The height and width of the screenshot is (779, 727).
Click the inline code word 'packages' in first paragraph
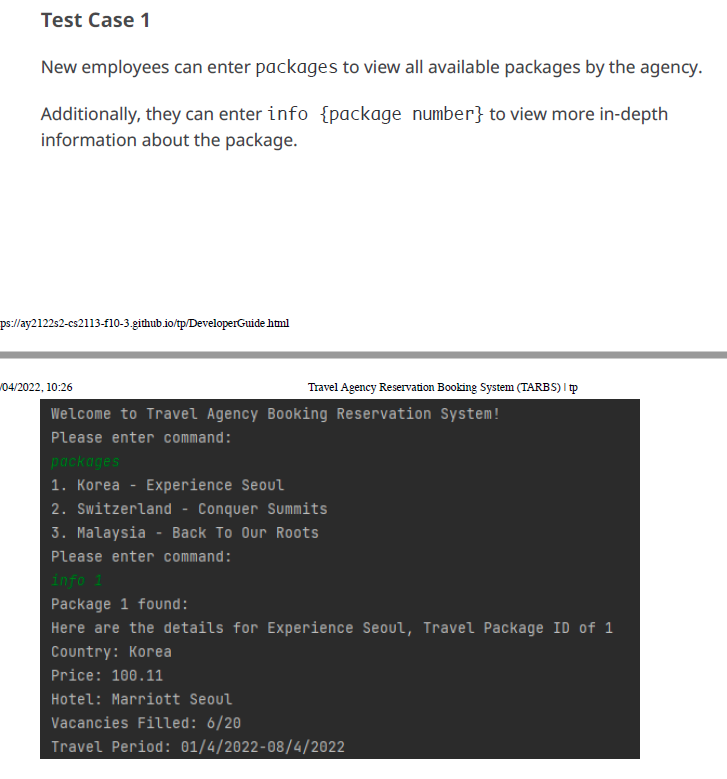[297, 68]
